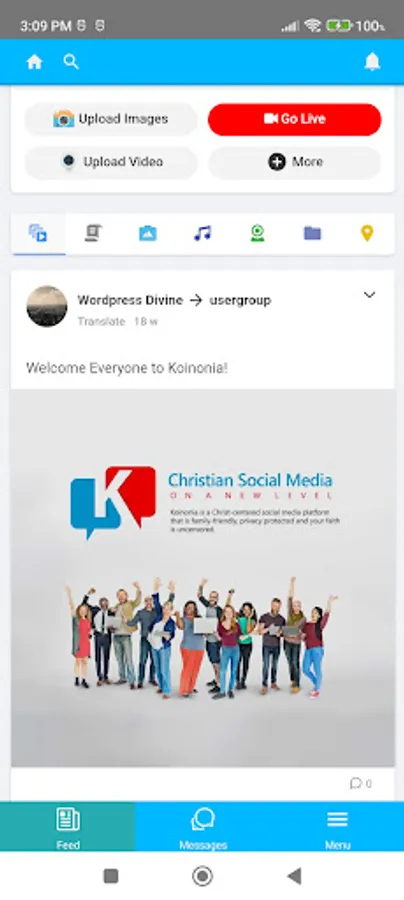
Task: Click the Upload Images button
Action: pyautogui.click(x=111, y=119)
